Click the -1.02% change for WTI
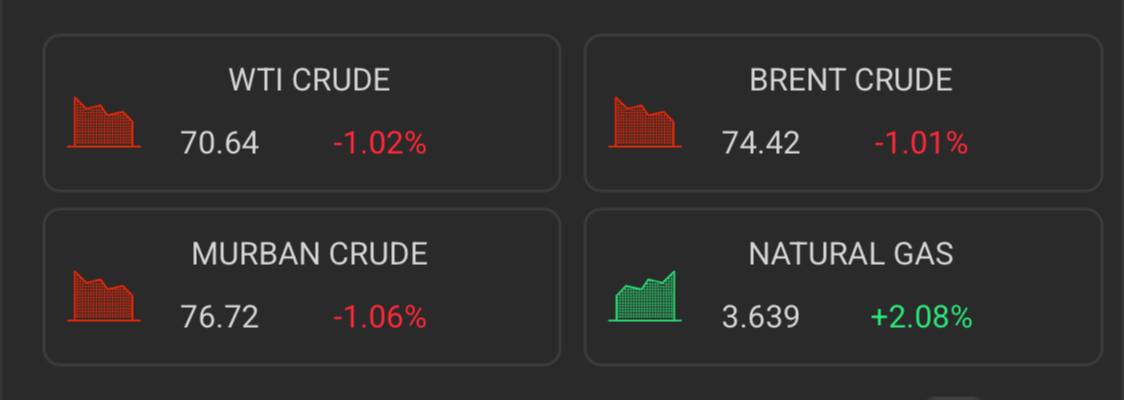 coord(380,143)
